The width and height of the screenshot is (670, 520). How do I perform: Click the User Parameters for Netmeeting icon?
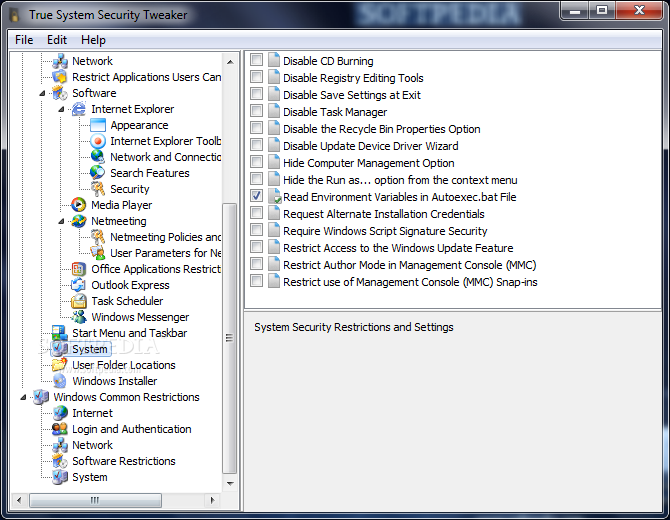tap(98, 253)
